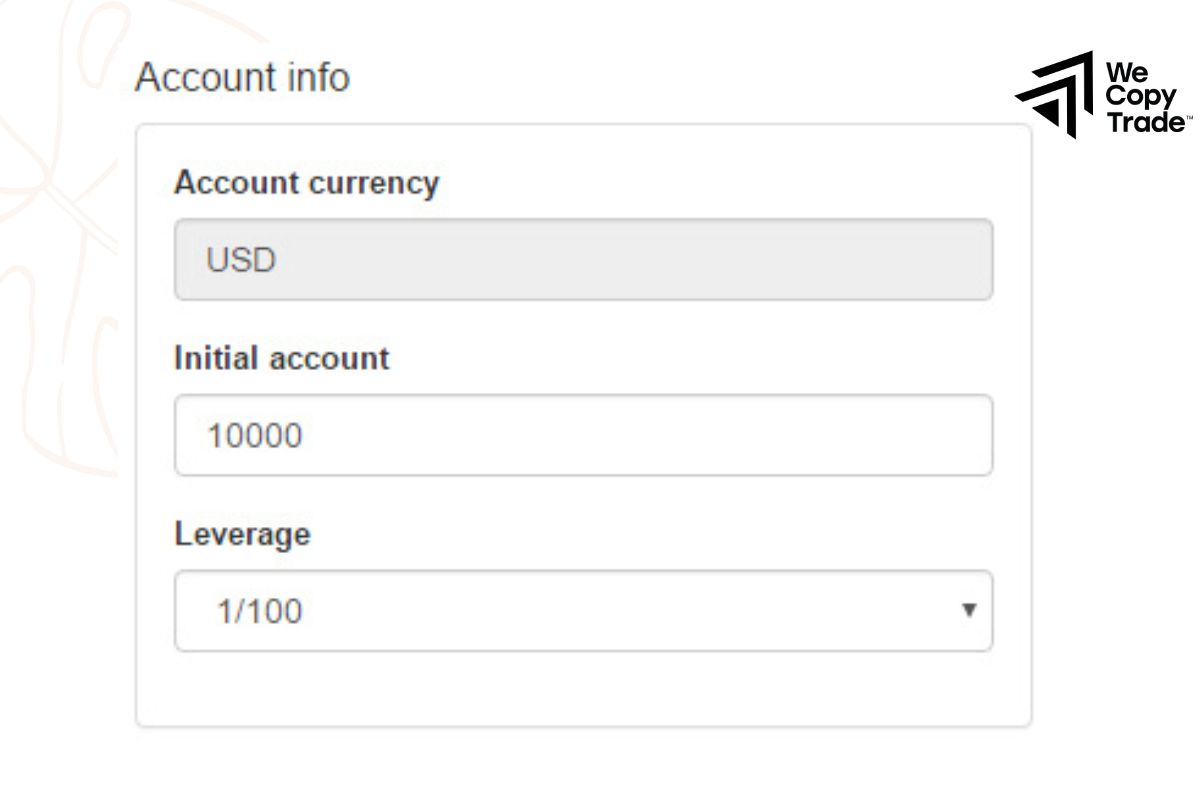Click the WeCopyTrade arrow logo icon
Screen dimensions: 1200x800
click(x=1054, y=94)
